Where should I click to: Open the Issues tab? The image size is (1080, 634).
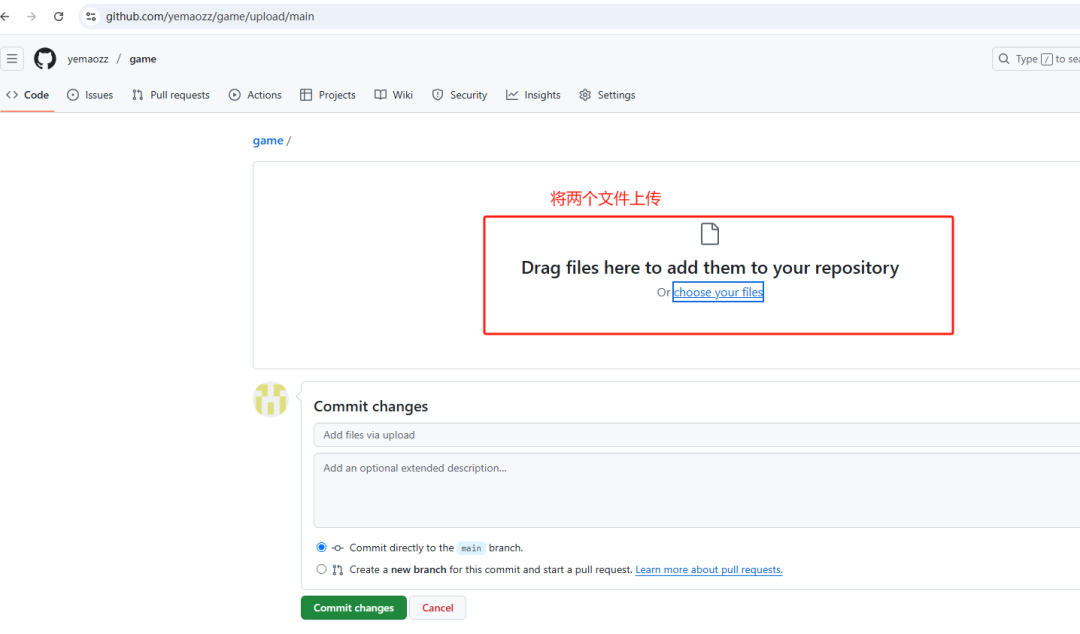pos(90,95)
